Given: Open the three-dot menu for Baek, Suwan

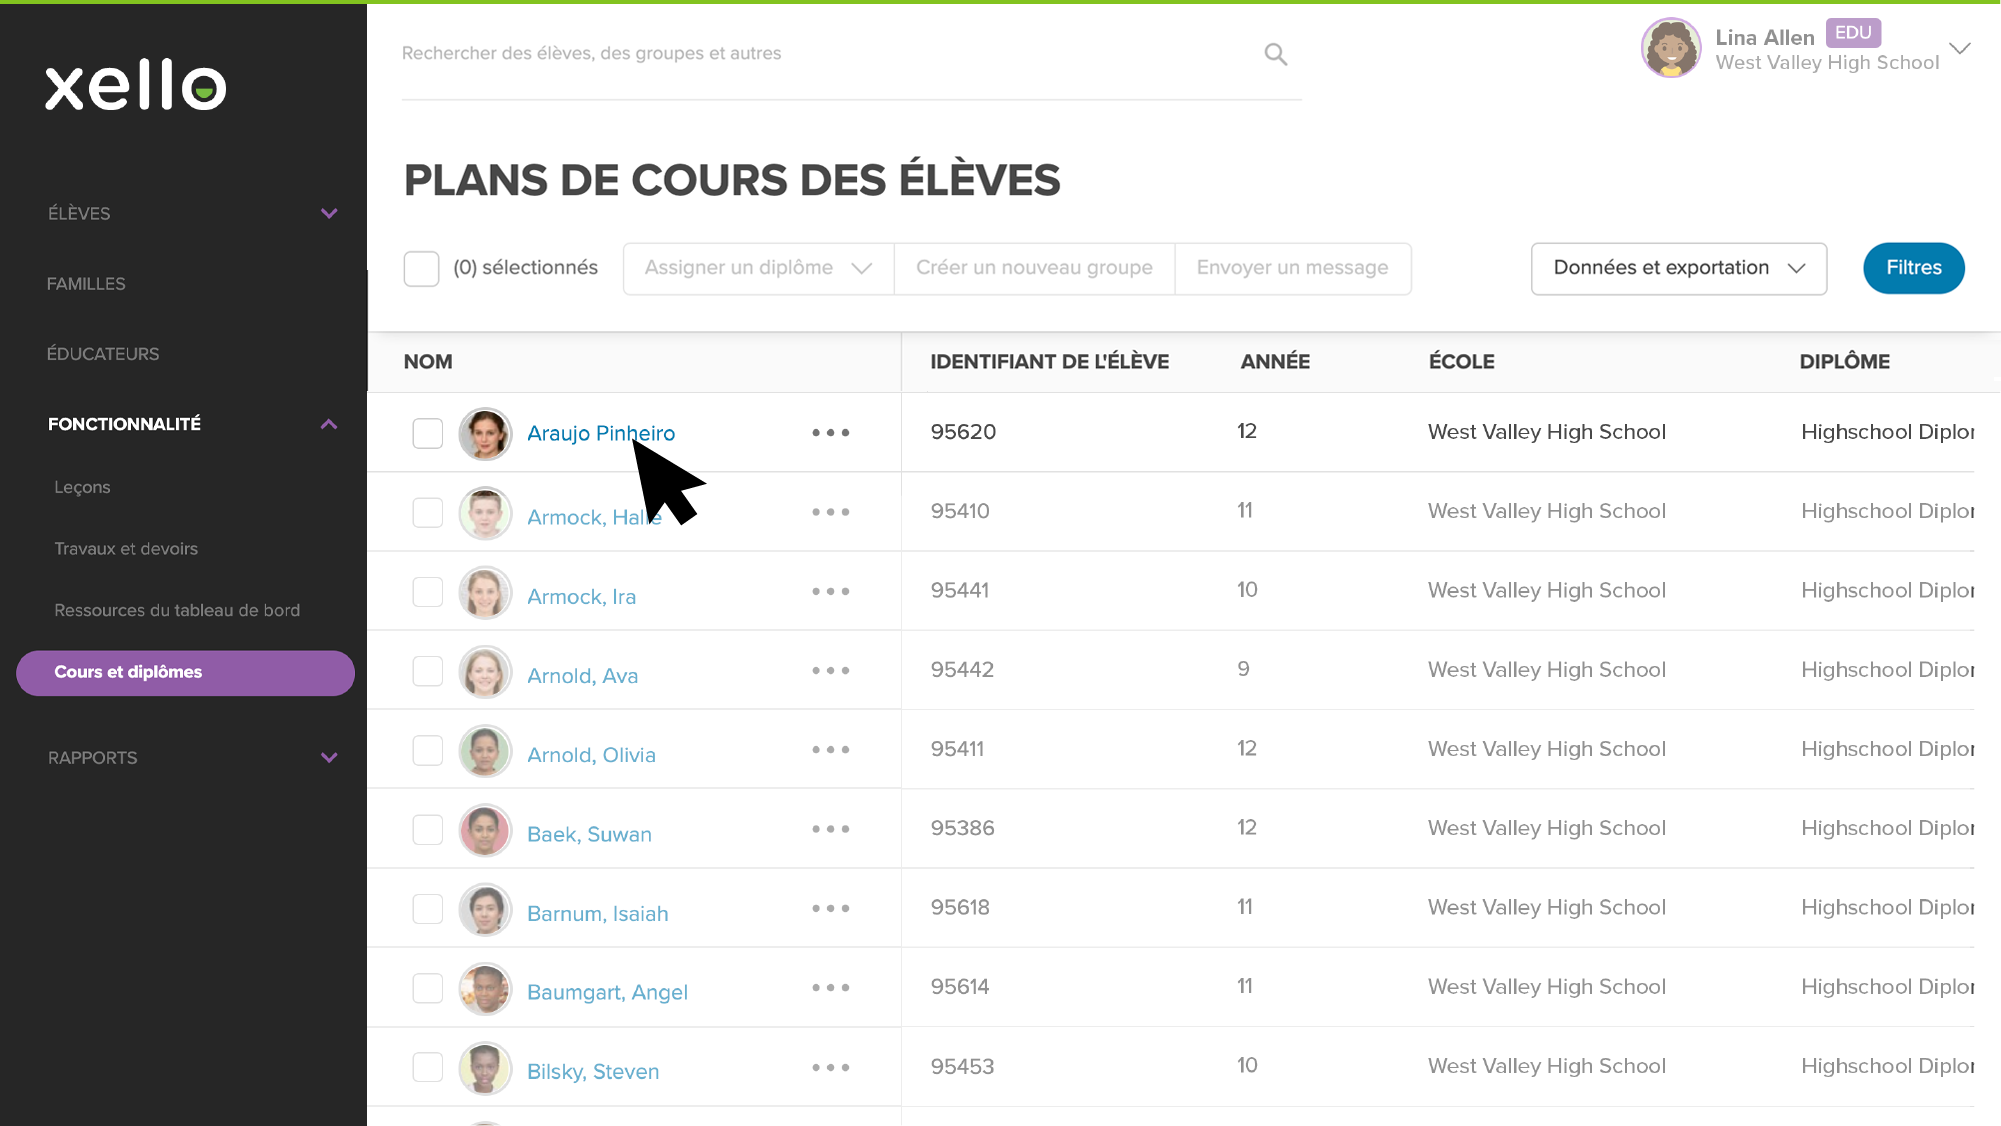Looking at the screenshot, I should (x=830, y=829).
